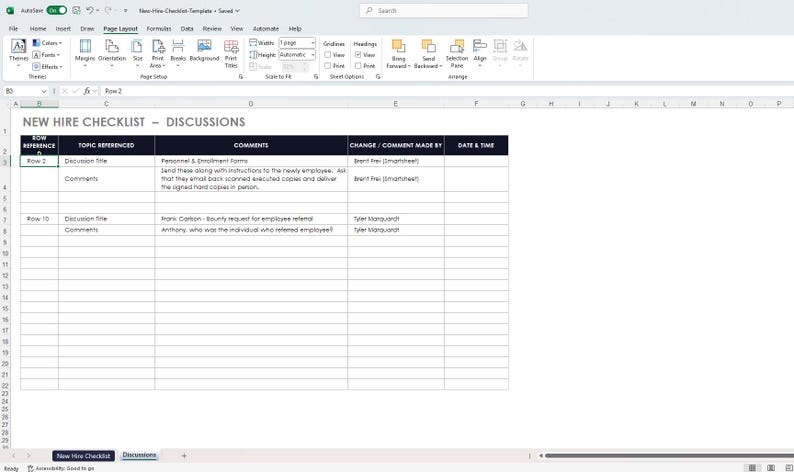Screen dimensions: 794x472
Task: Switch to the Review tab
Action: pyautogui.click(x=212, y=29)
